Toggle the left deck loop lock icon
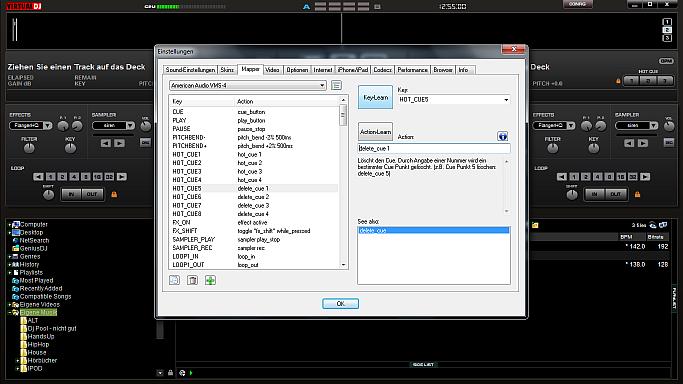 point(114,194)
